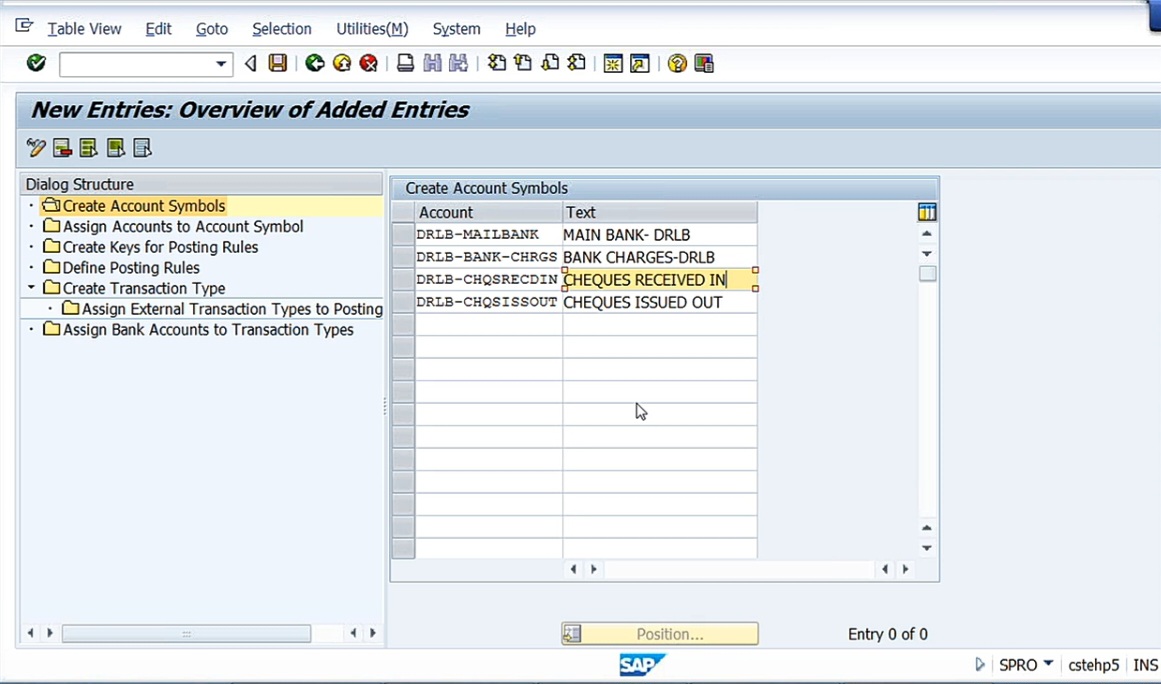Click the CHEQUES ISSUED OUT text field

click(x=660, y=302)
